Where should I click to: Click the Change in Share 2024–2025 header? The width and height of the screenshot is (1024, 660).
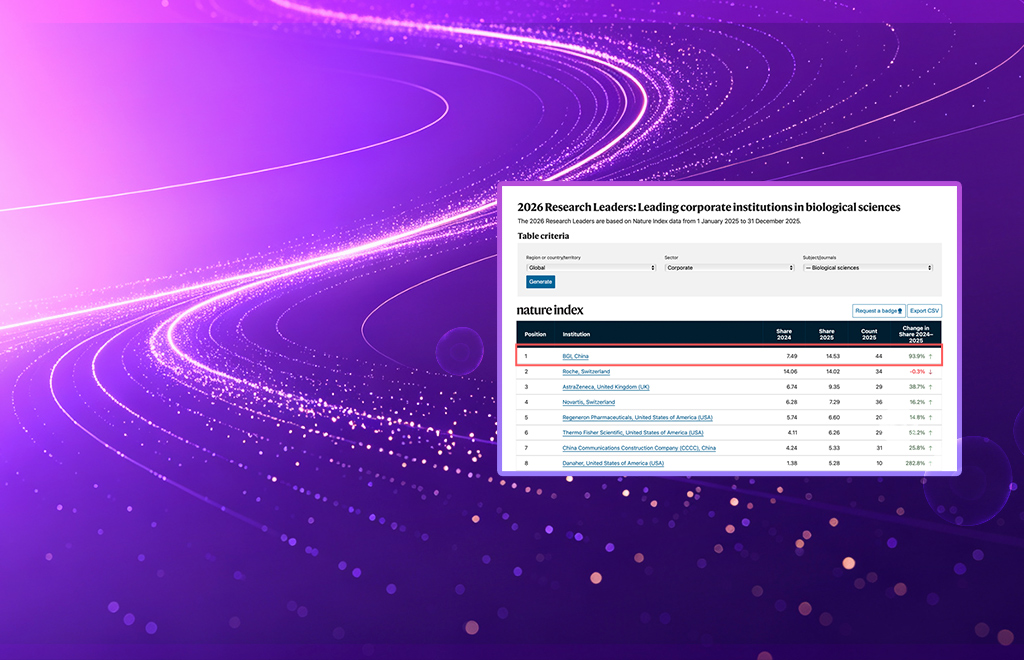[x=916, y=334]
